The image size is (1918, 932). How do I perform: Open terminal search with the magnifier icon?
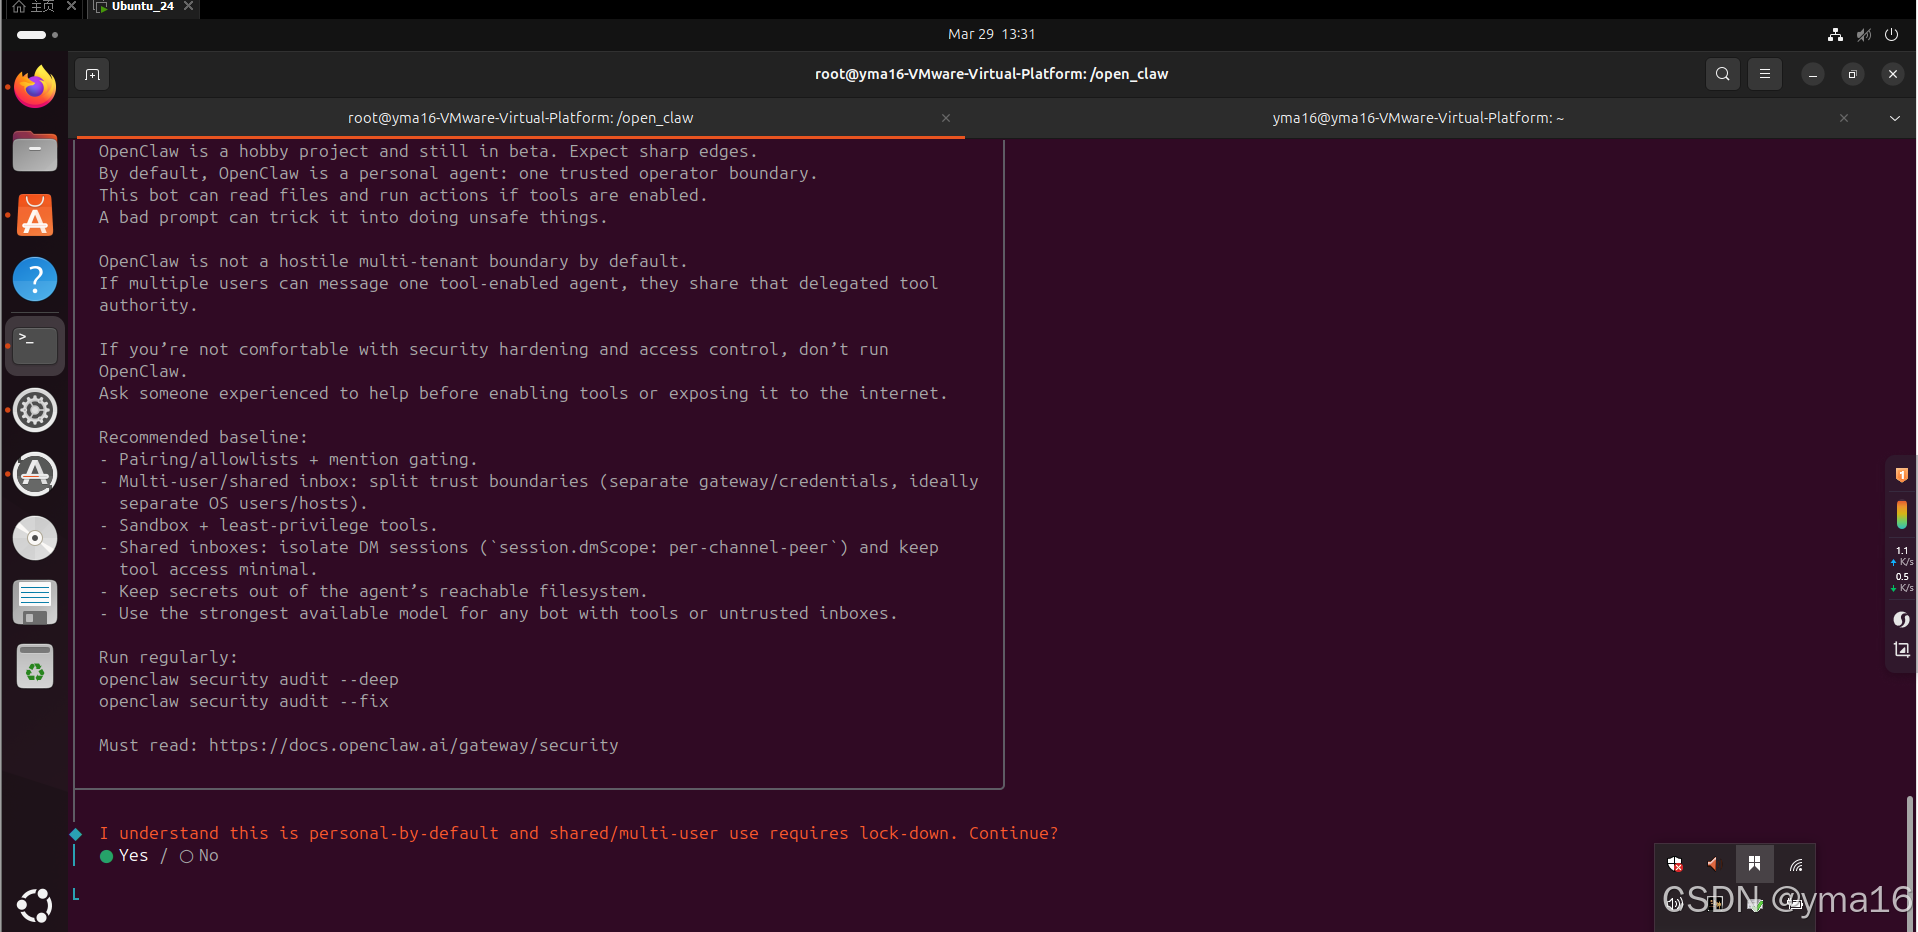click(x=1722, y=74)
